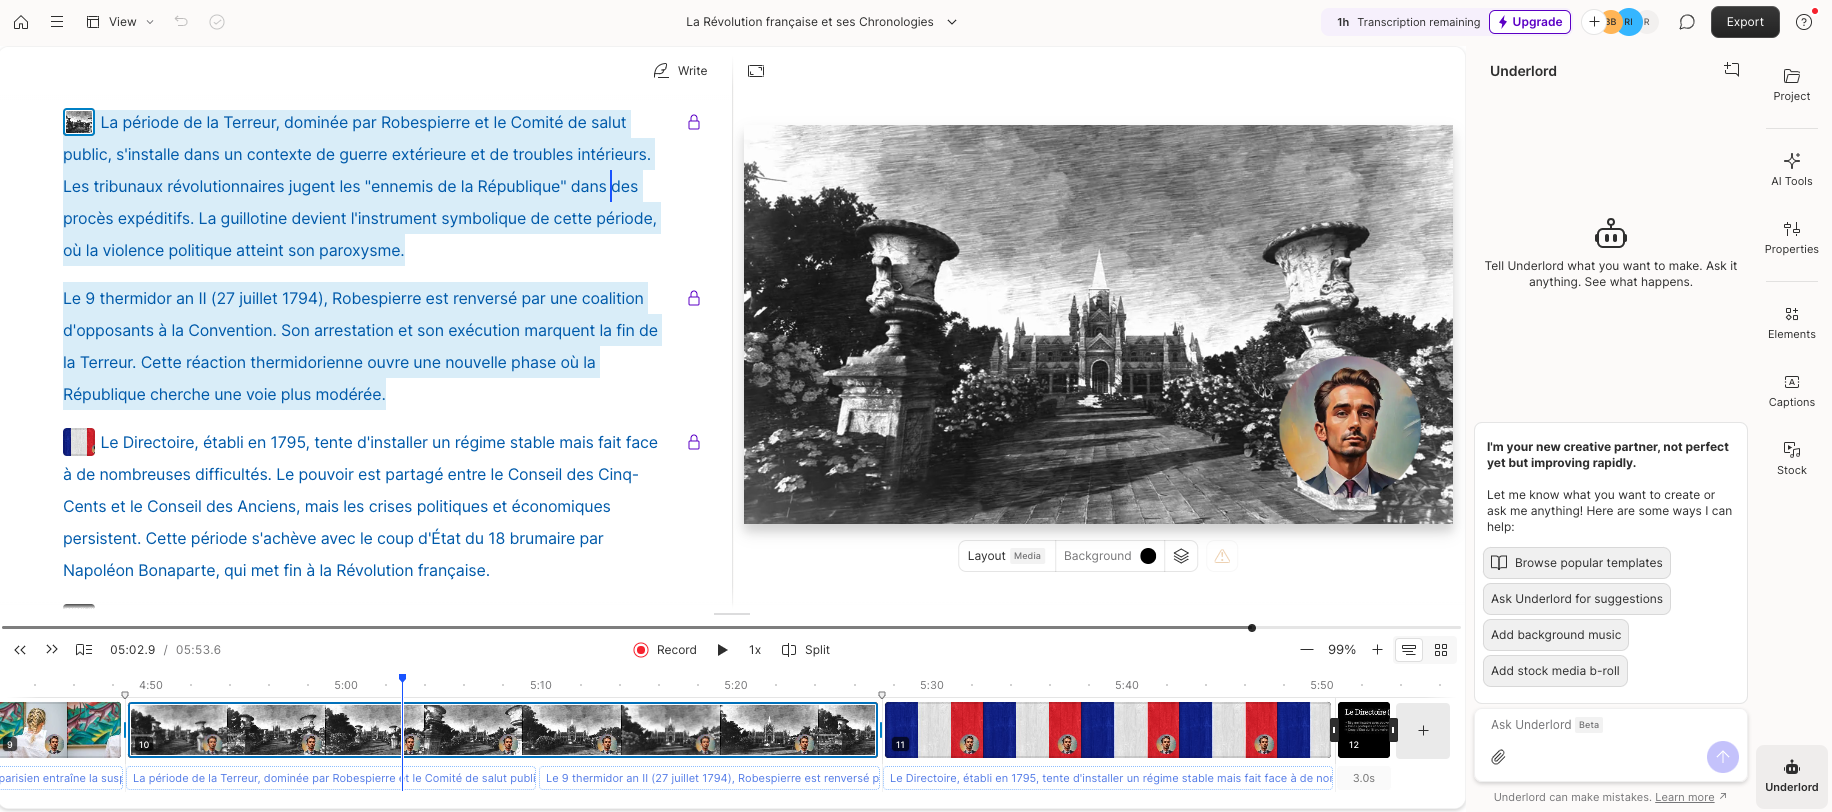1832x812 pixels.
Task: Open the Elements panel
Action: click(x=1791, y=321)
